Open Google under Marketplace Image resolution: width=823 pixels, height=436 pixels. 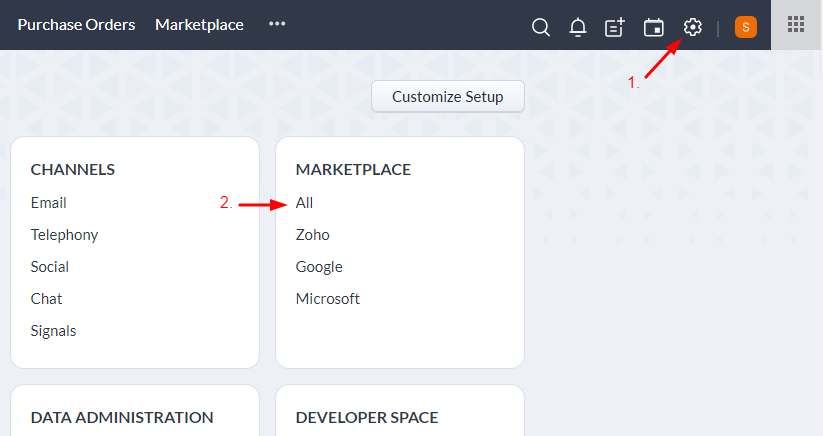click(x=319, y=267)
